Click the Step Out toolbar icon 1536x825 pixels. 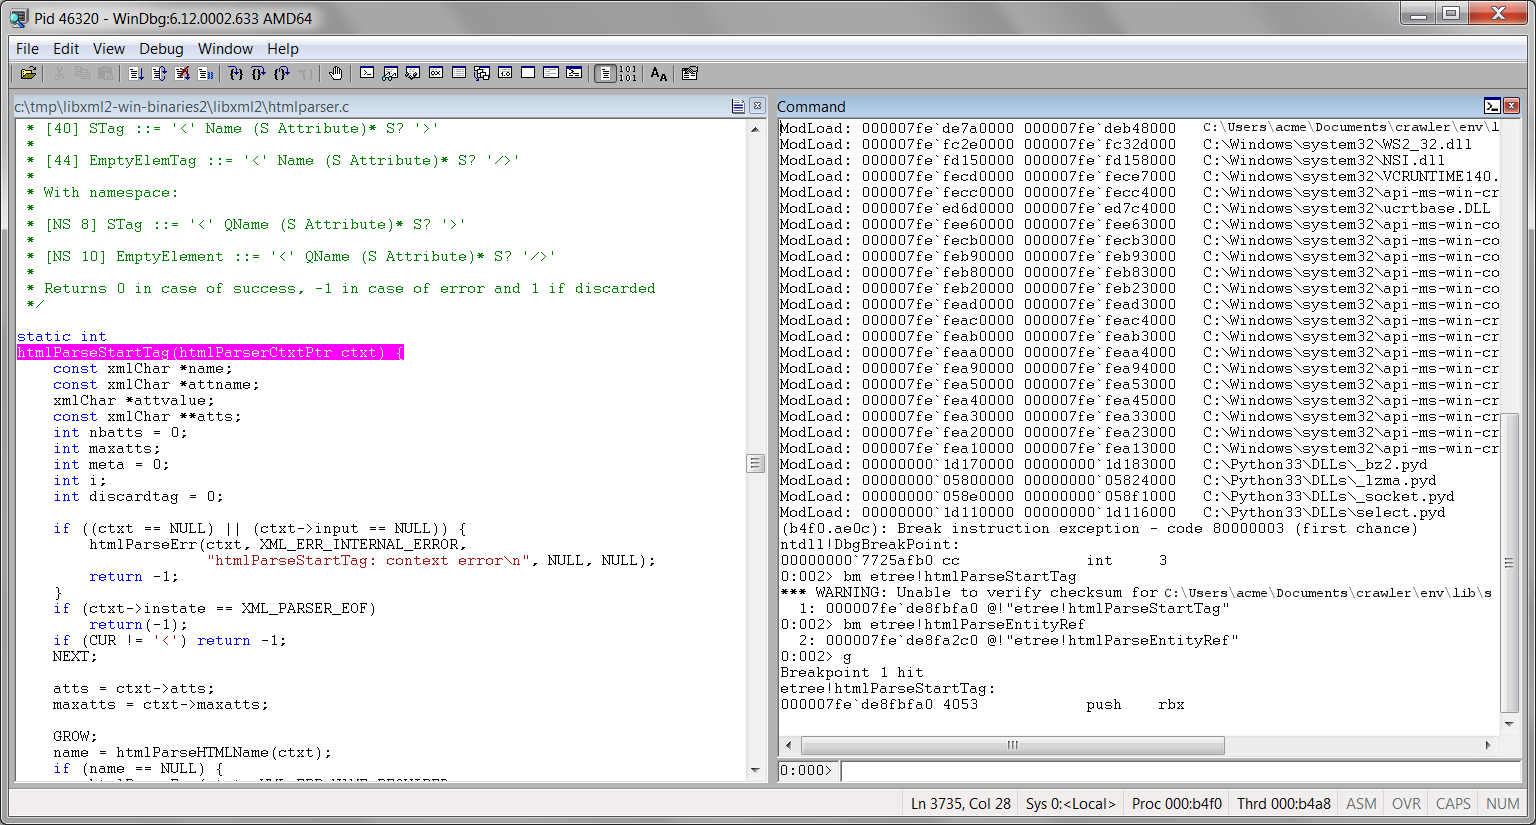click(282, 73)
